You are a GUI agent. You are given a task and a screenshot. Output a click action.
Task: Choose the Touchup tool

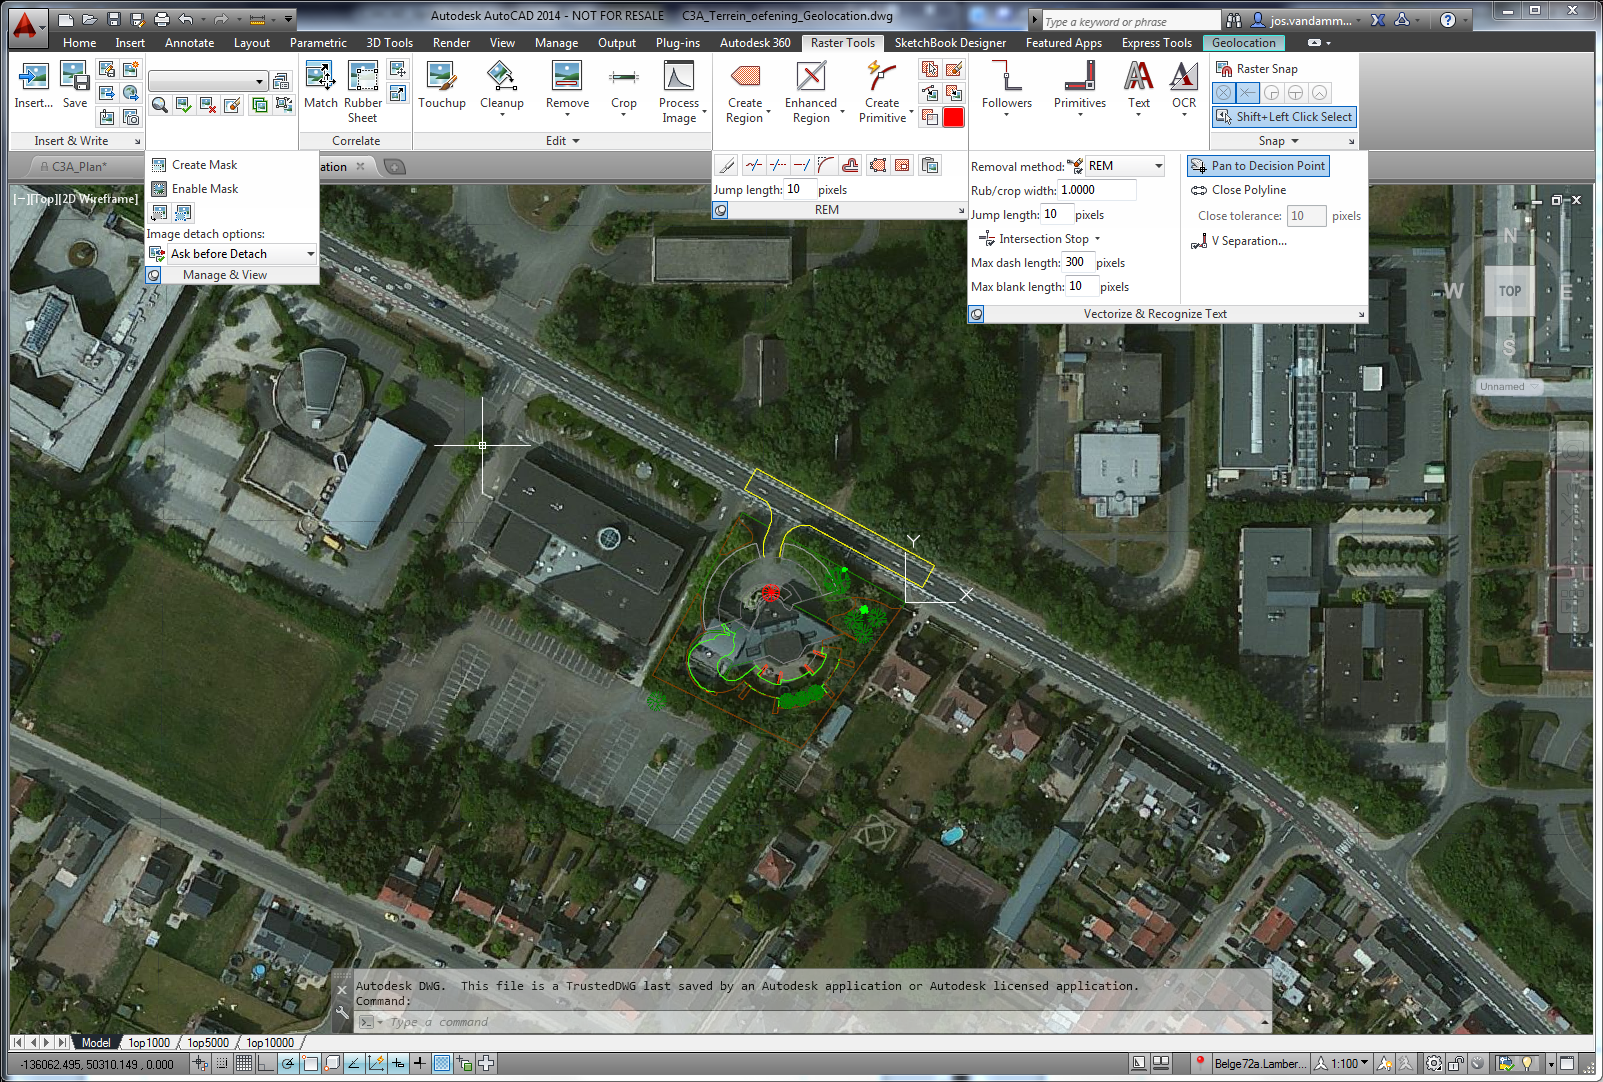tap(441, 85)
